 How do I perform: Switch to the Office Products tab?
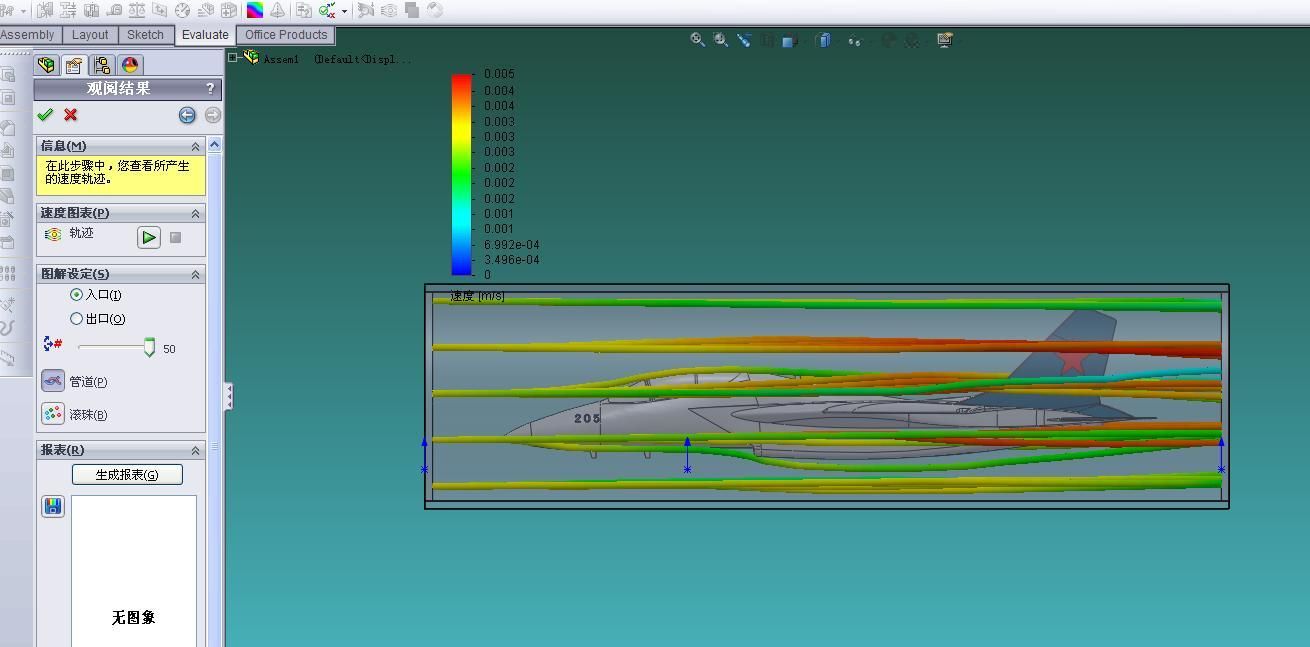click(x=286, y=35)
